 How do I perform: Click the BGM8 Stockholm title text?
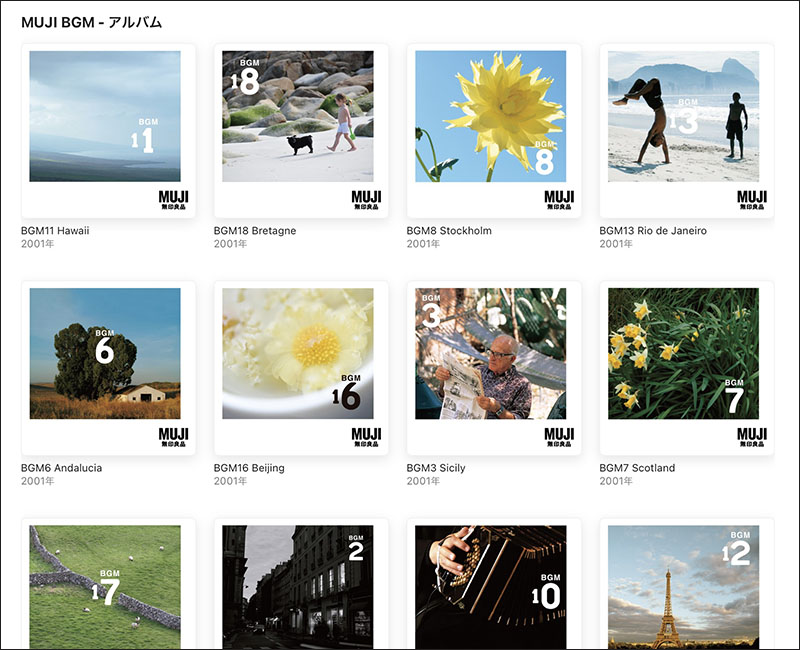(449, 231)
